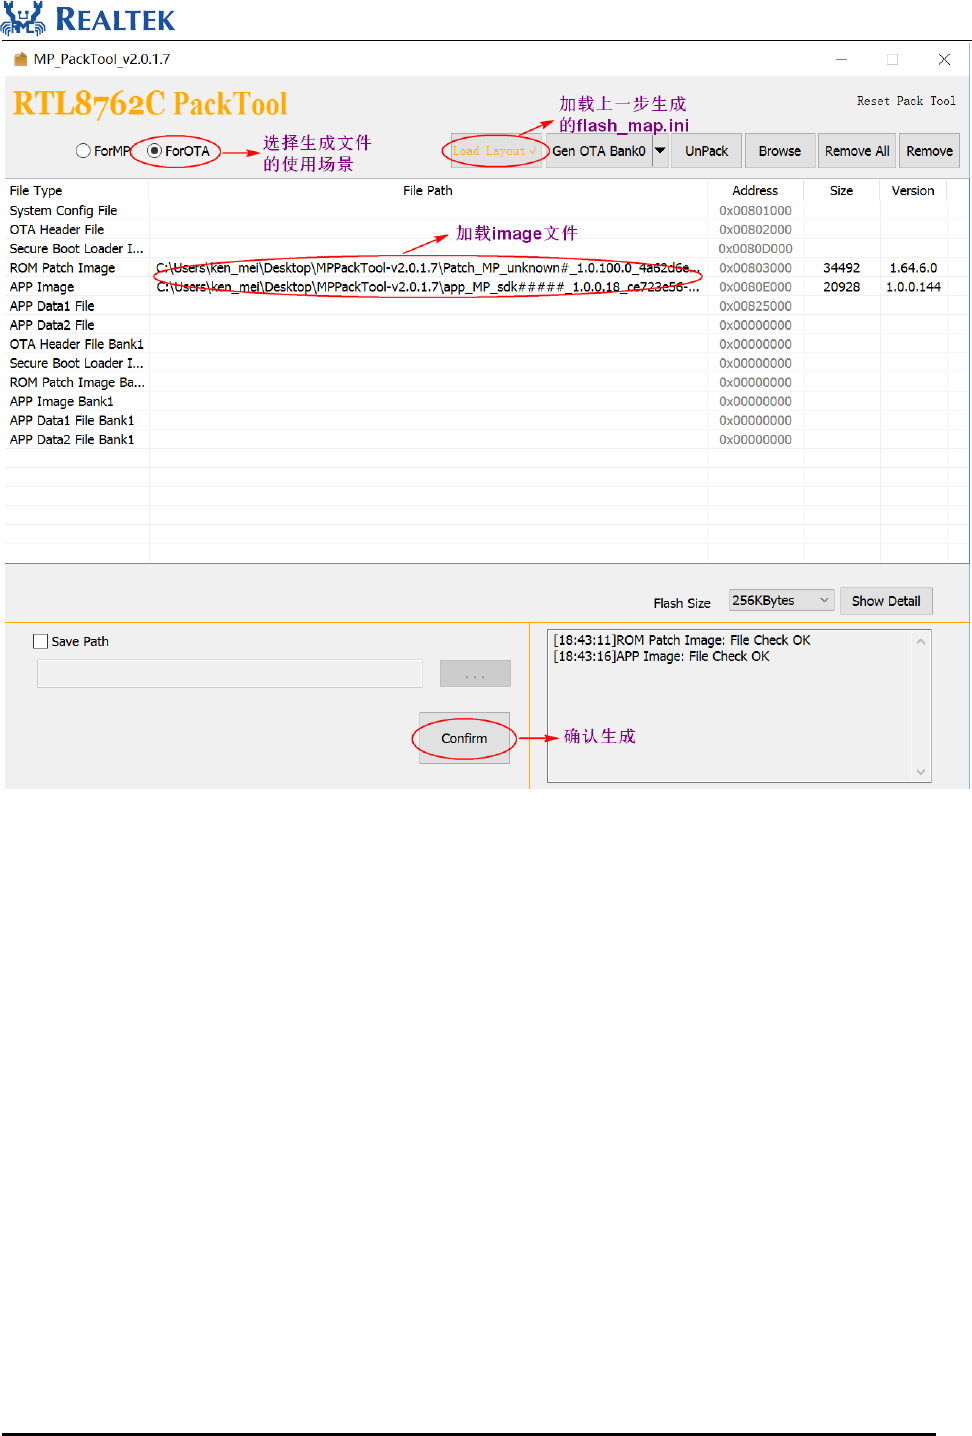Click the address 0x00803000 cell
Viewport: 972px width, 1436px height.
click(755, 268)
